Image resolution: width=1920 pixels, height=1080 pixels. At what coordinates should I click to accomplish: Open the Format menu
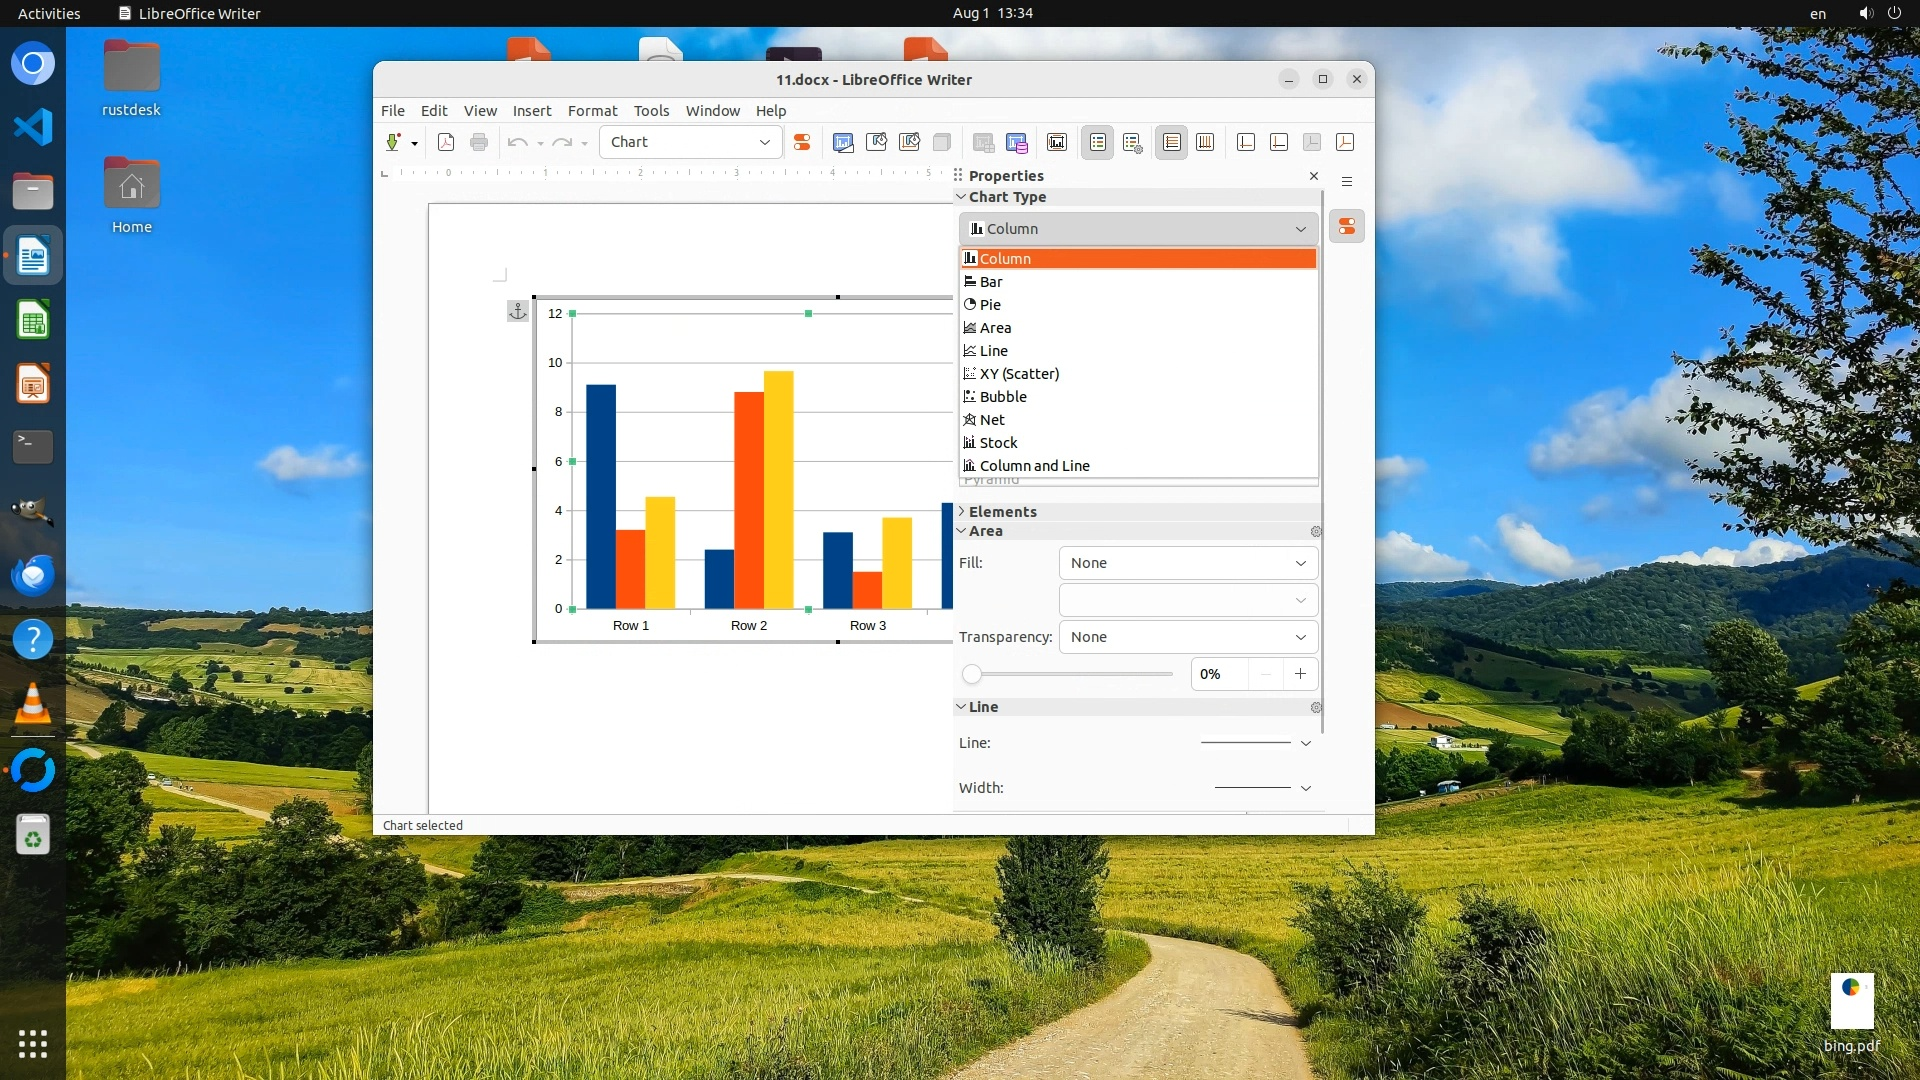592,111
